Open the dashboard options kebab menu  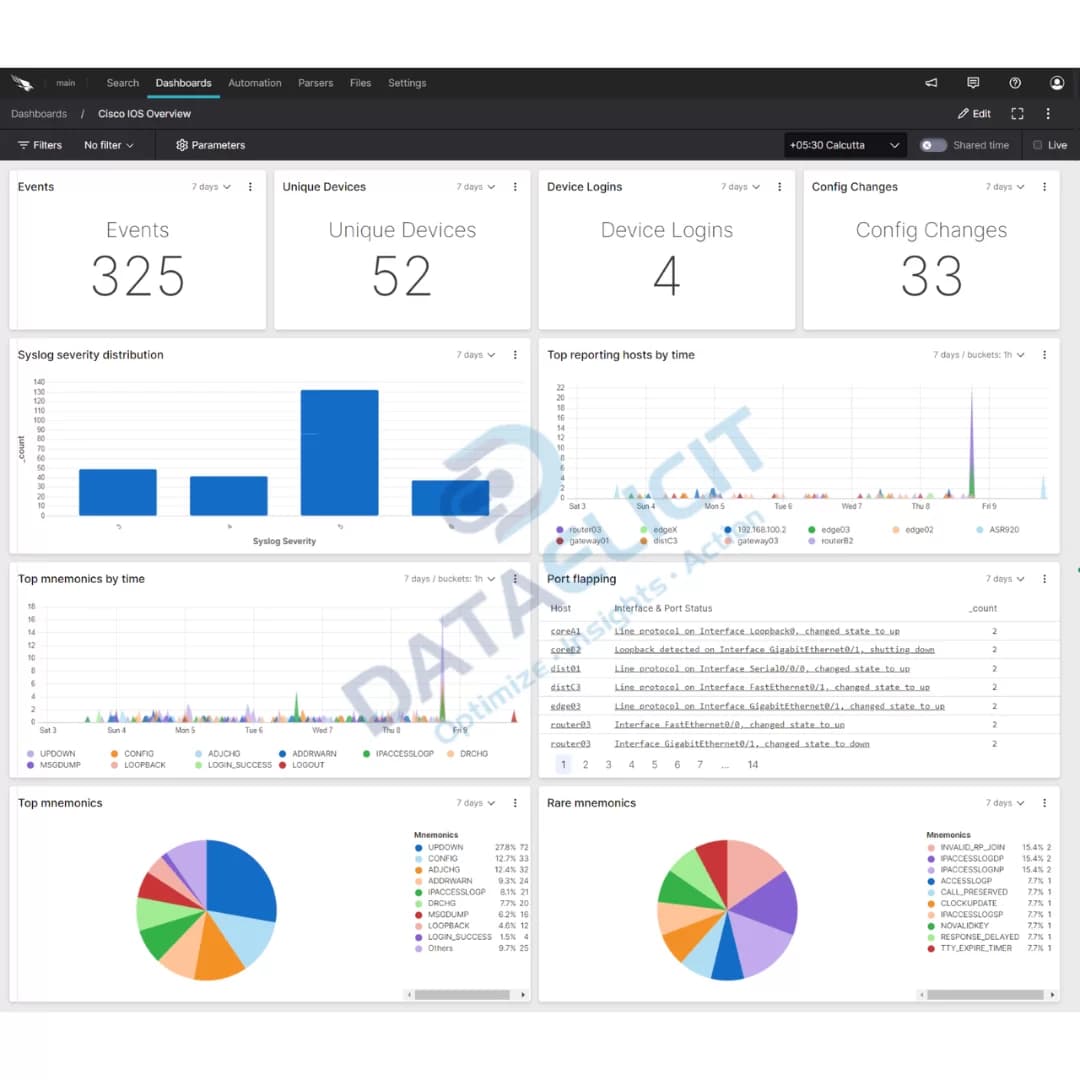pos(1048,114)
